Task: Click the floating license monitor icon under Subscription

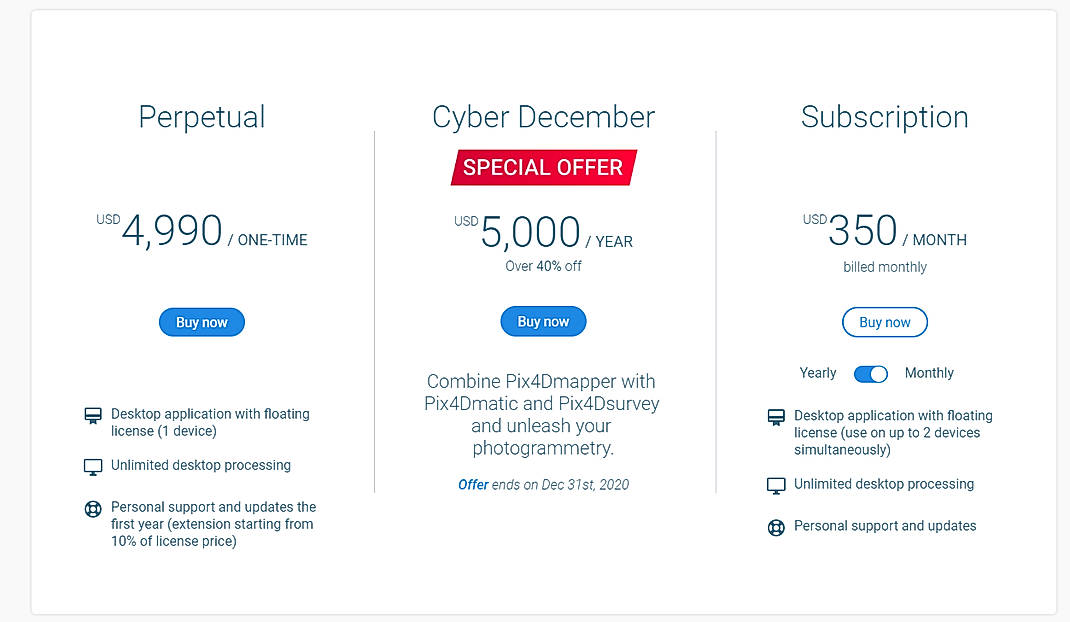Action: (x=776, y=416)
